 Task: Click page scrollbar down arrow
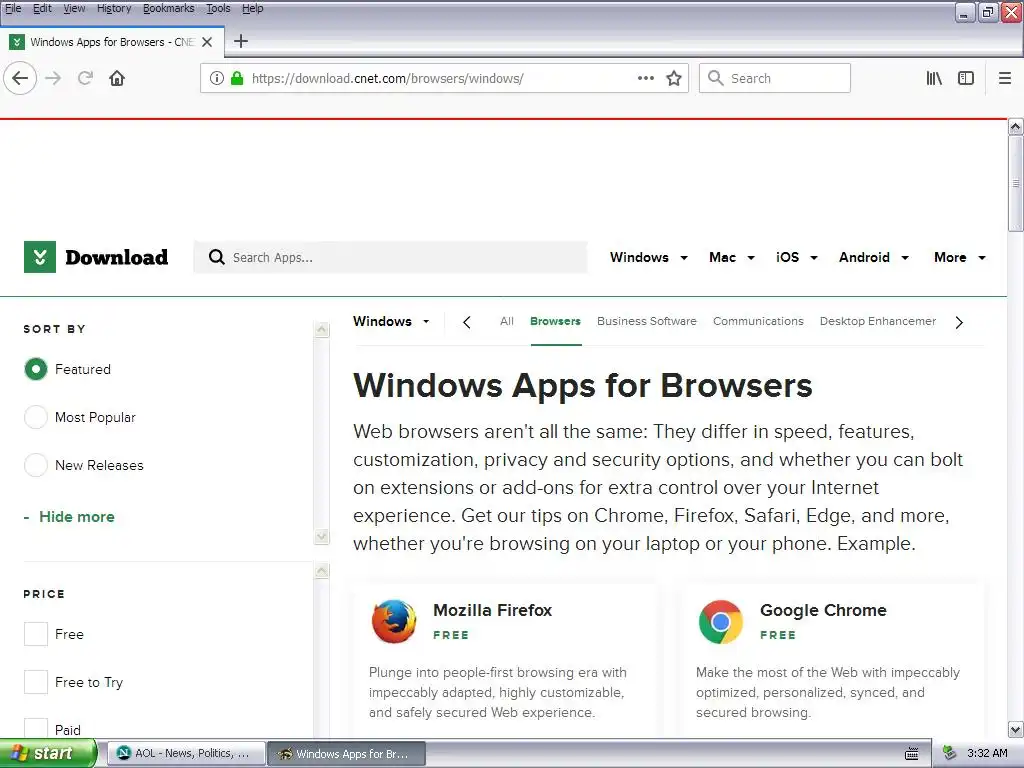pyautogui.click(x=1016, y=729)
